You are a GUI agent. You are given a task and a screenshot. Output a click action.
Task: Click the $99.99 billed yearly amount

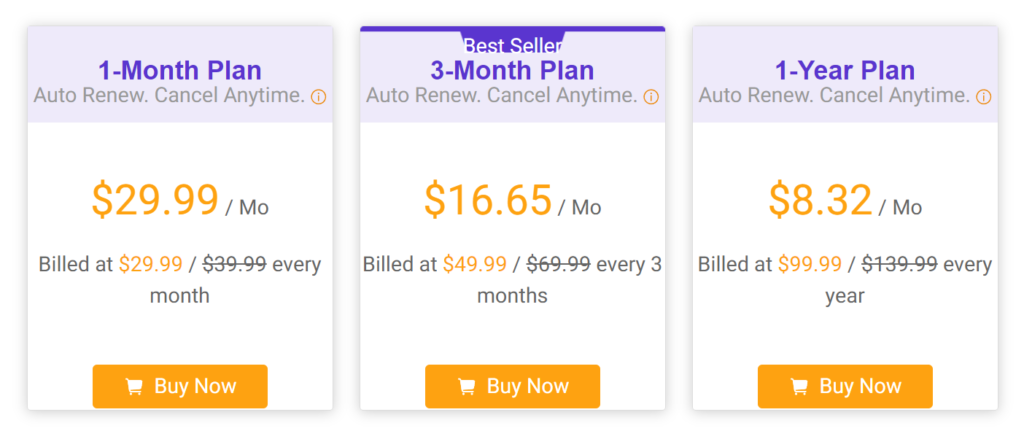pos(810,264)
